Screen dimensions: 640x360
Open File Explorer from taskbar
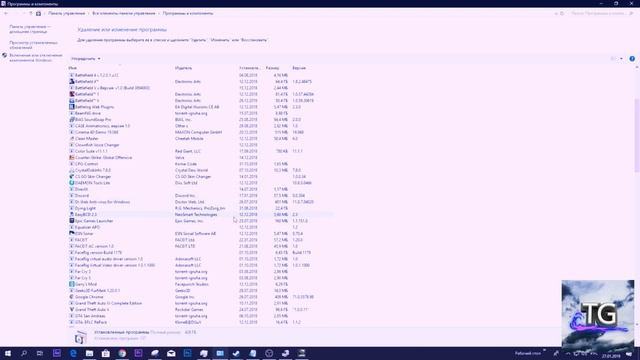tap(89, 353)
